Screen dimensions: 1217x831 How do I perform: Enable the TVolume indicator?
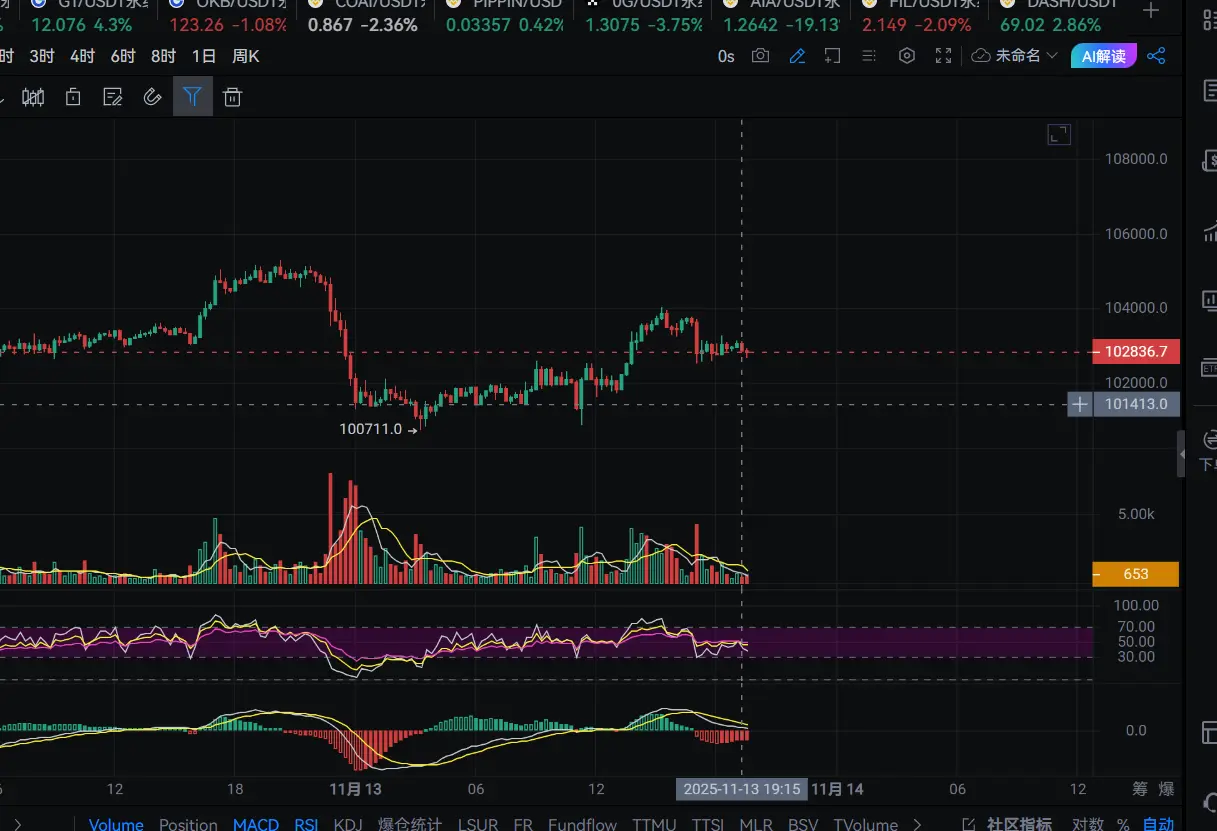pyautogui.click(x=866, y=824)
